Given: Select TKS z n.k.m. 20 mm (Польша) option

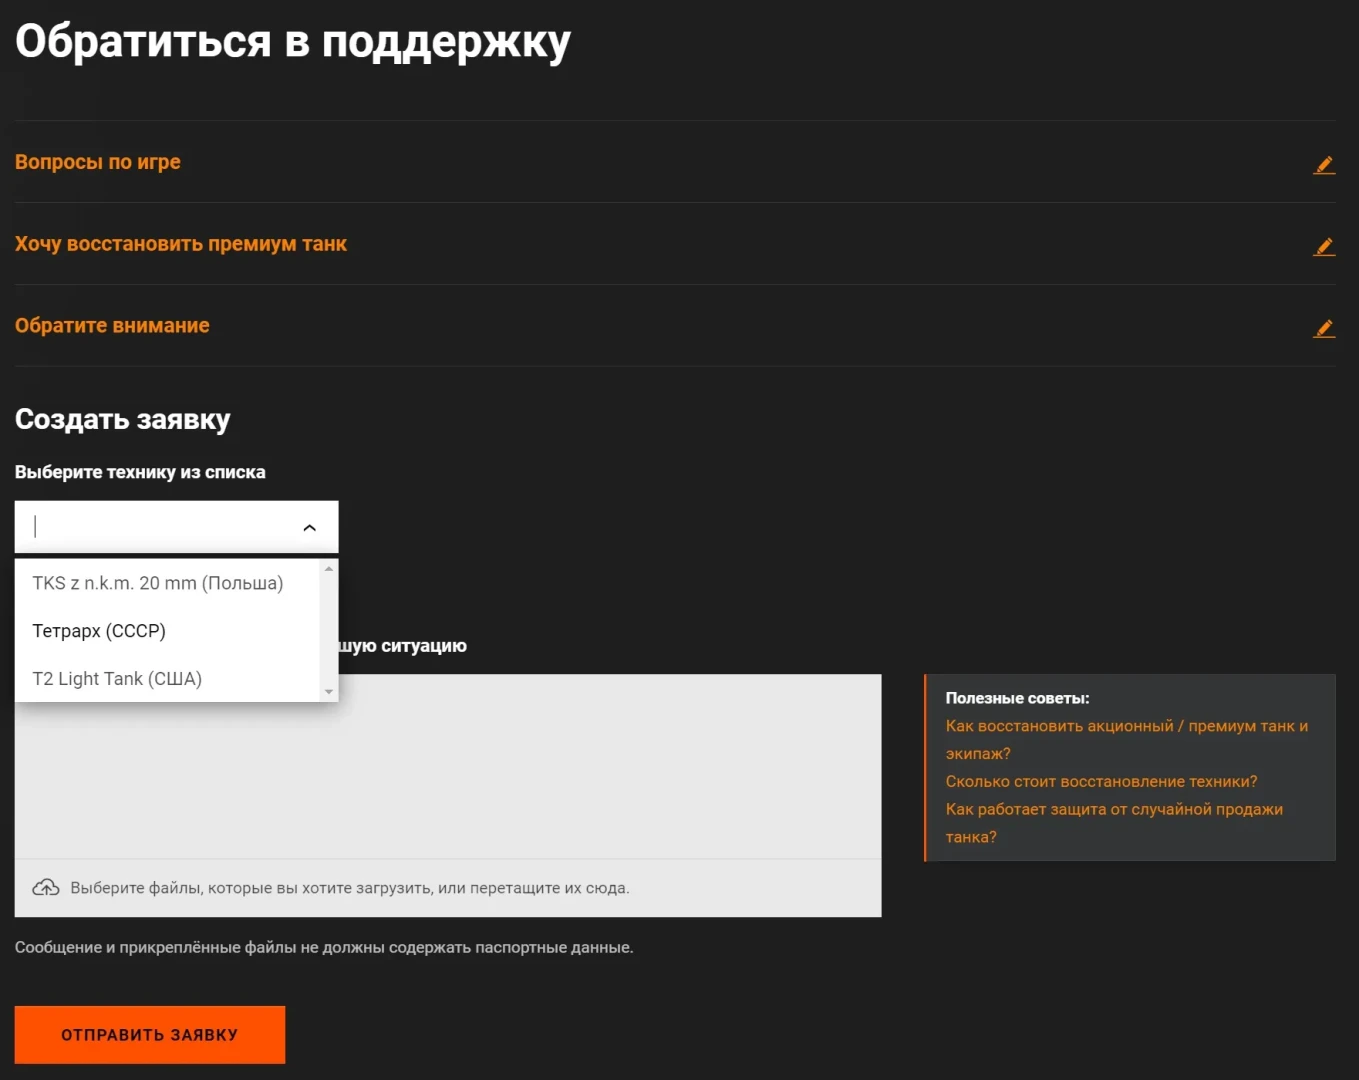Looking at the screenshot, I should coord(158,583).
